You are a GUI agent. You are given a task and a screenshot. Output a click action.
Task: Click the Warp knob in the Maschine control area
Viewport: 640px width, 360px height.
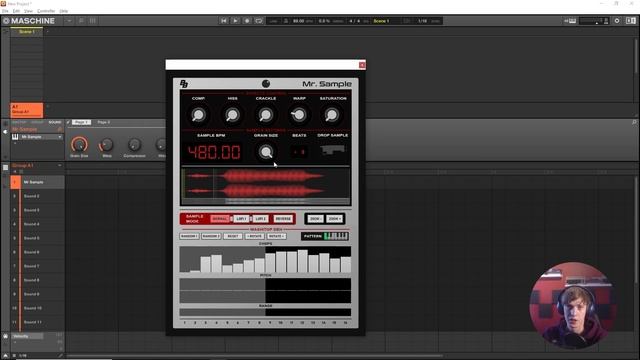pyautogui.click(x=107, y=144)
